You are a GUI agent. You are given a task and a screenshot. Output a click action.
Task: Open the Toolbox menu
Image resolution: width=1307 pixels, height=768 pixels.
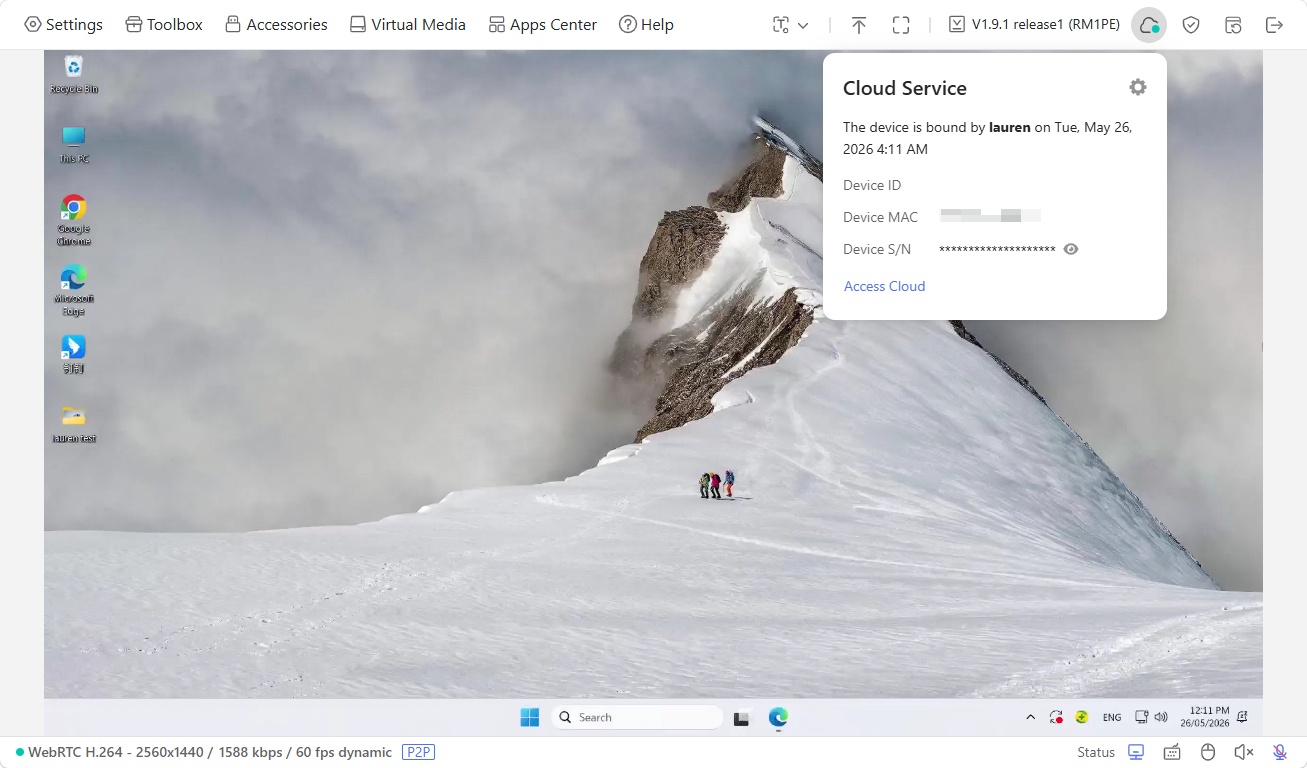click(x=164, y=24)
